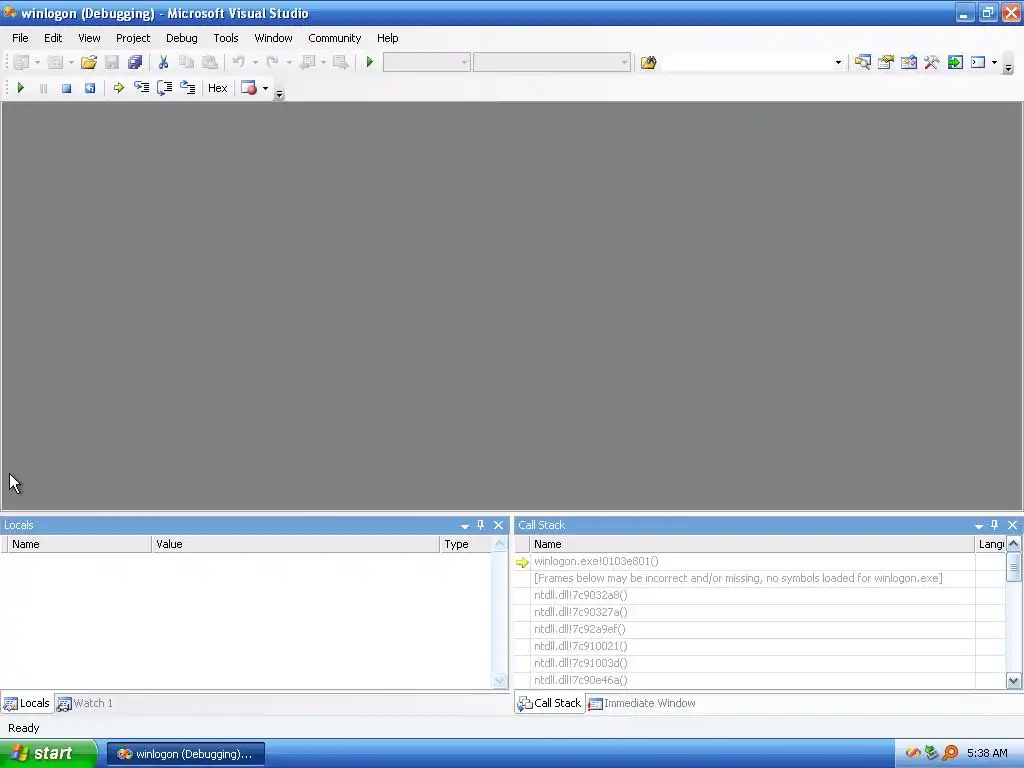Viewport: 1024px width, 768px height.
Task: Switch to the Watch 1 tab
Action: (x=85, y=703)
